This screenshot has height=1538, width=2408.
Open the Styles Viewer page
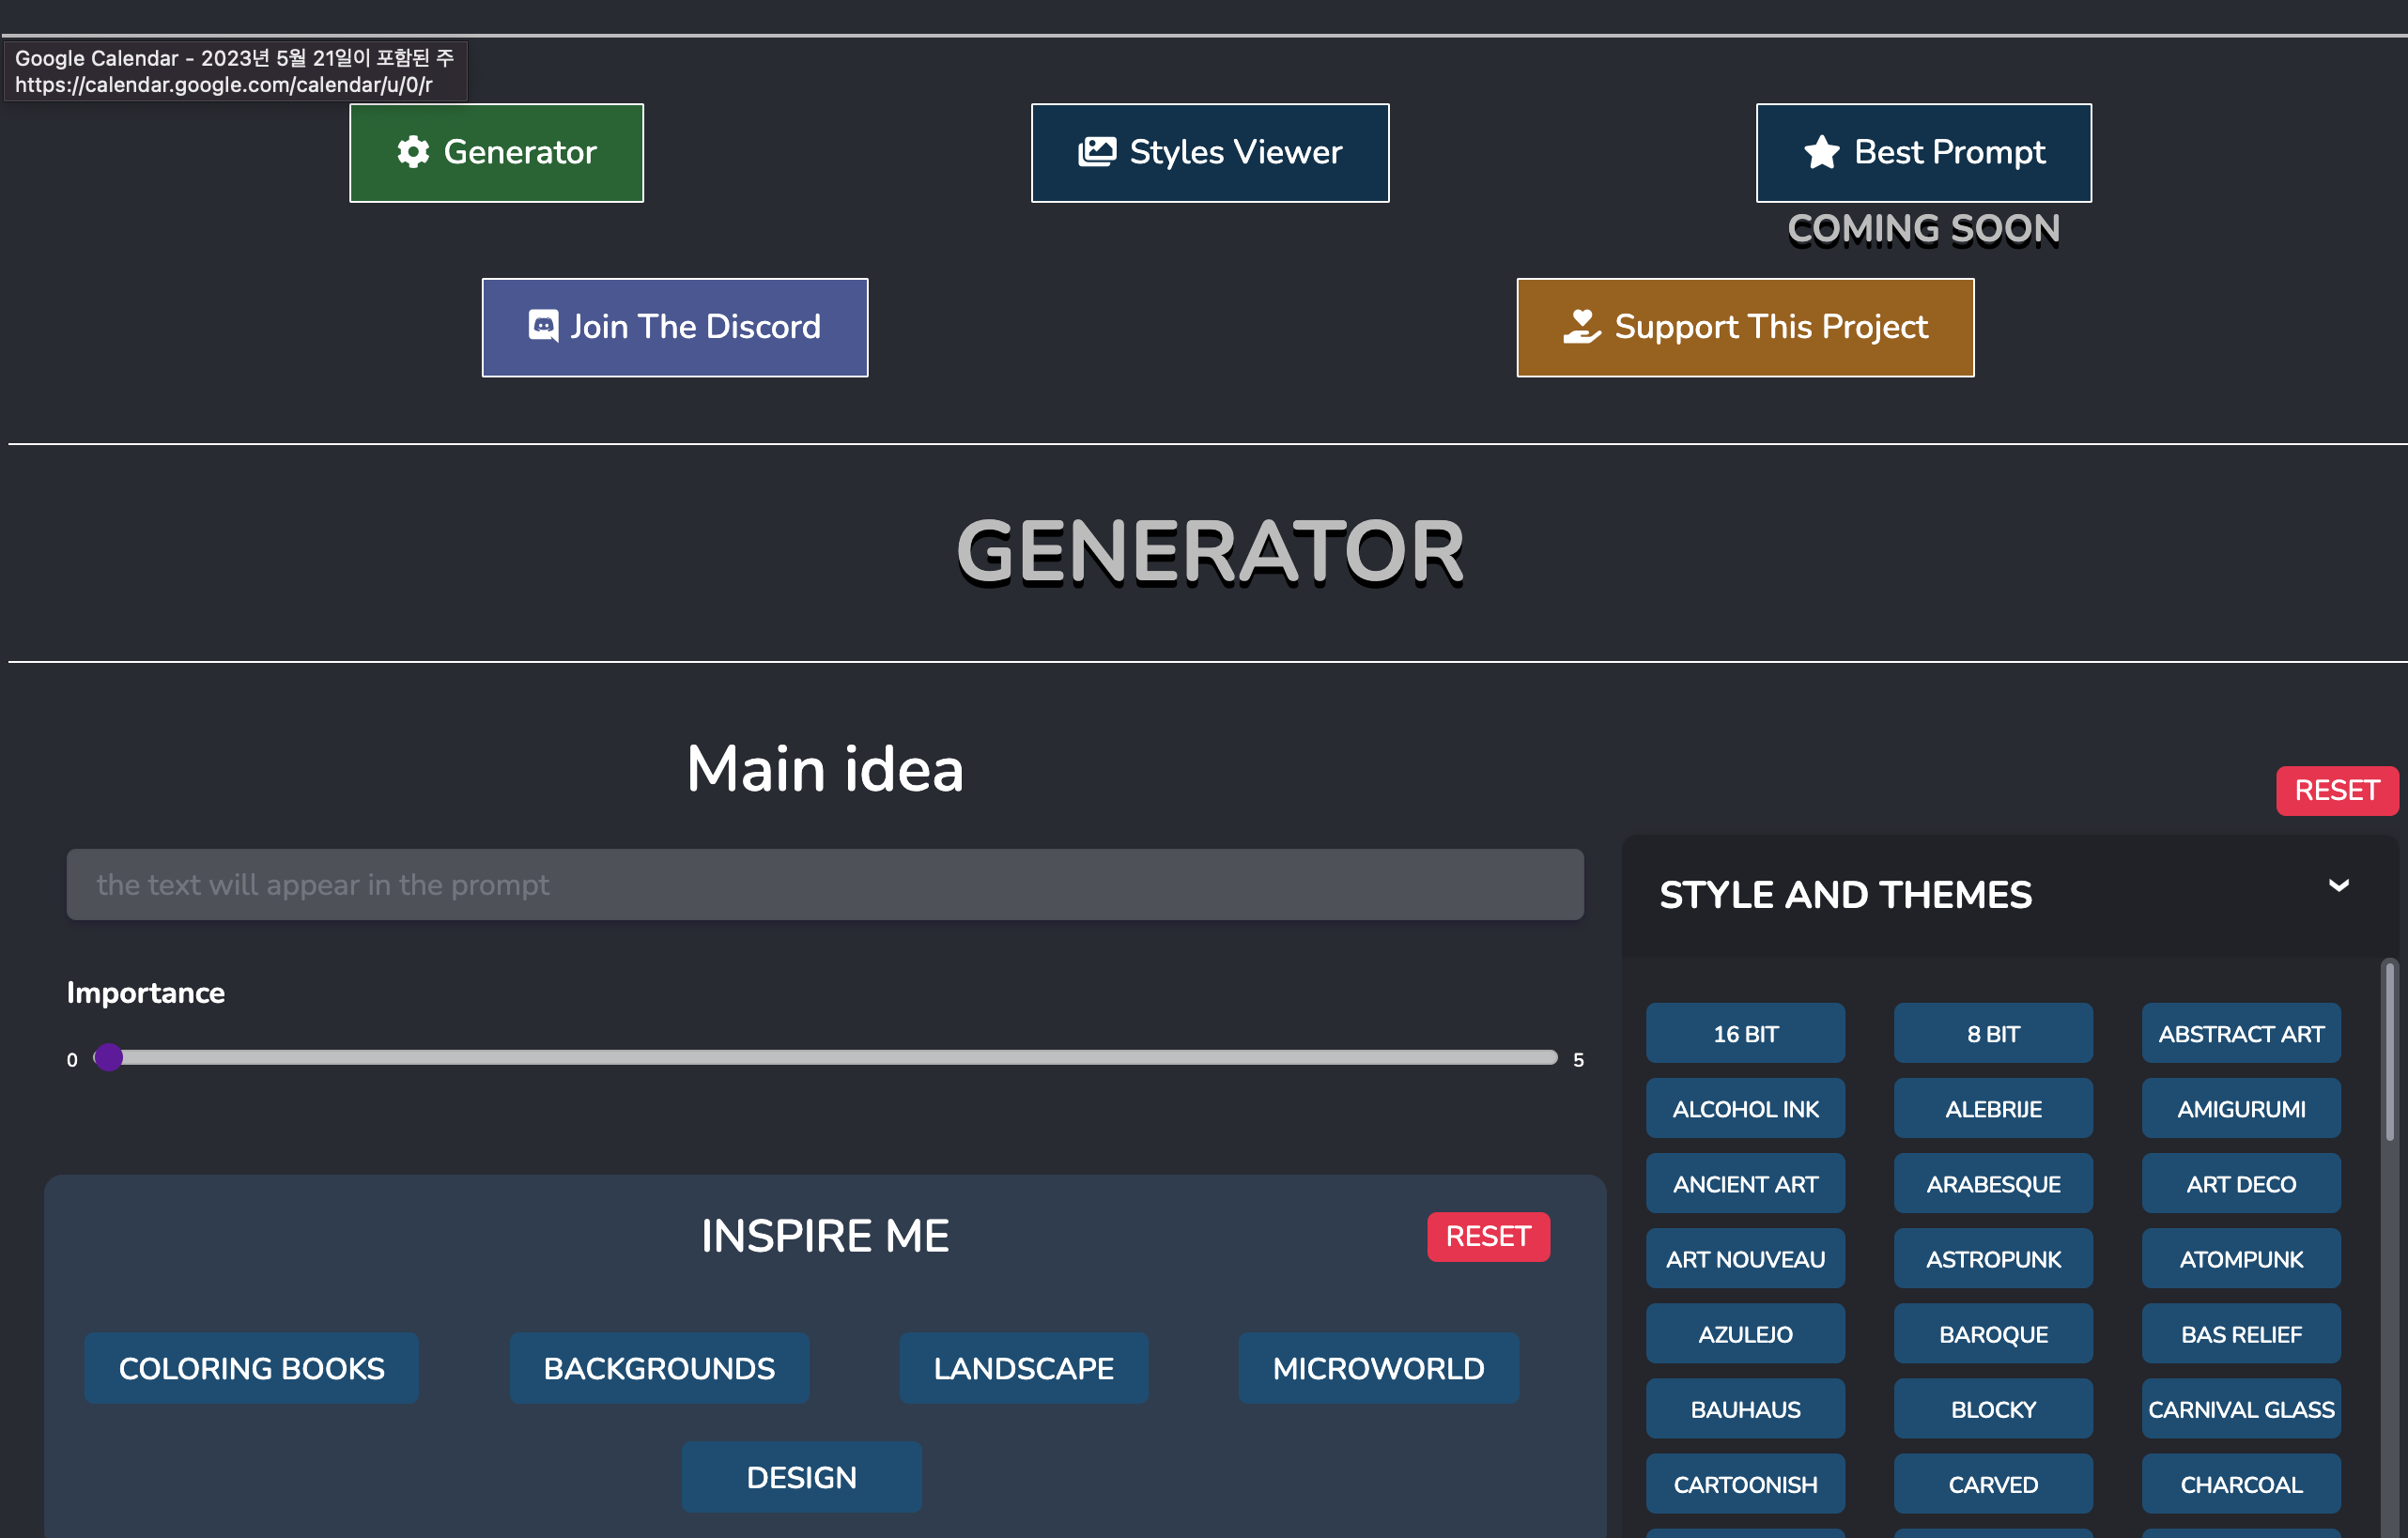click(x=1210, y=152)
